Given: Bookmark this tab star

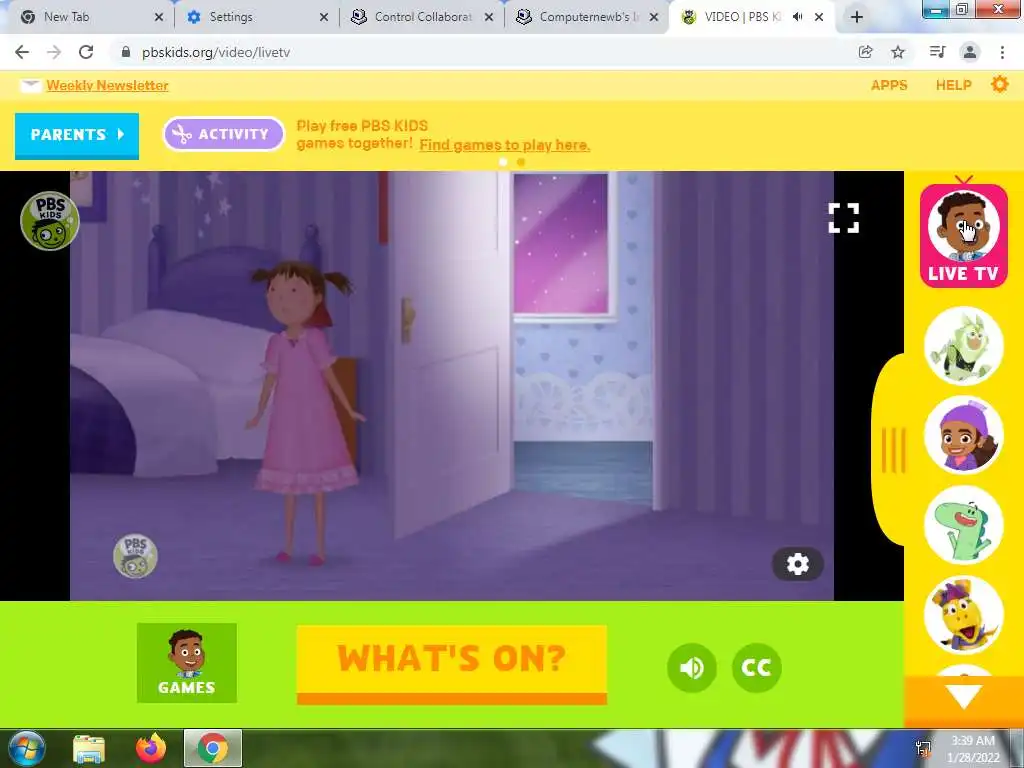Looking at the screenshot, I should [898, 52].
